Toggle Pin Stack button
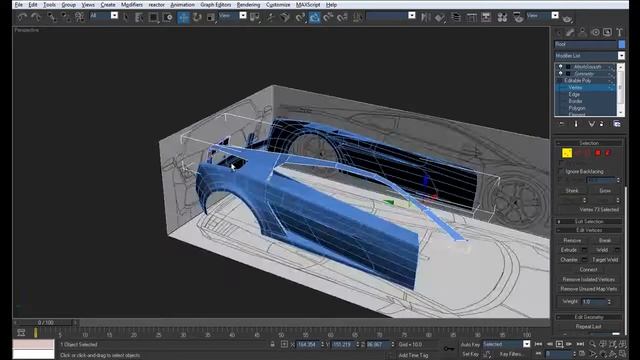640x360 pixels. coord(562,124)
